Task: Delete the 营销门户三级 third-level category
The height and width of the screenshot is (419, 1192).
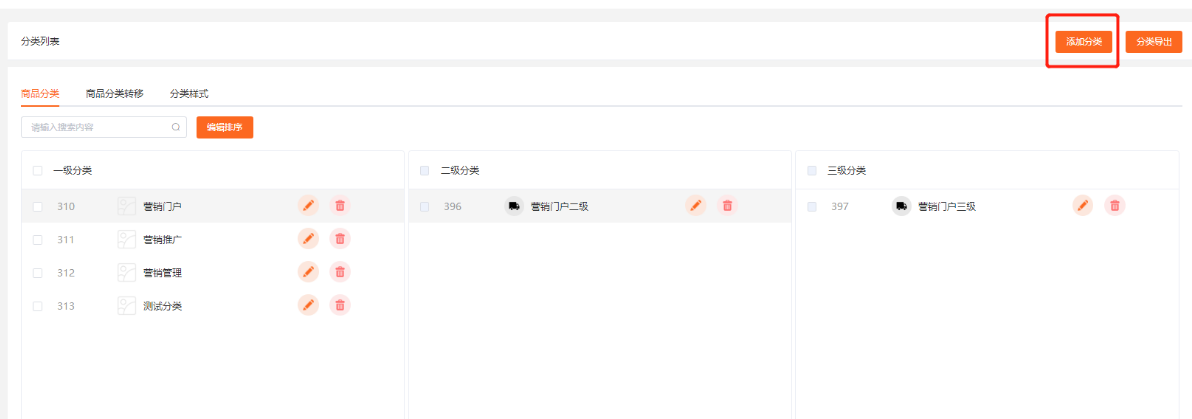Action: tap(1114, 206)
